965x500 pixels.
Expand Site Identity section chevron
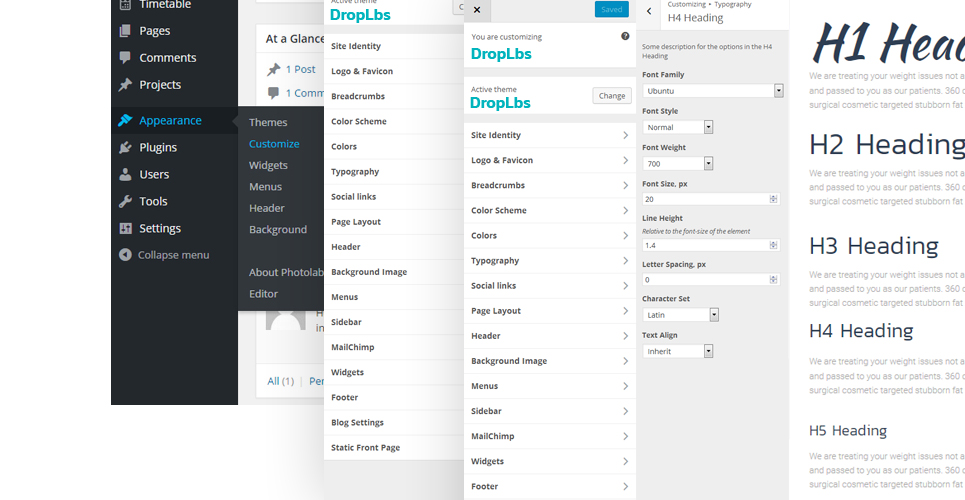(625, 135)
